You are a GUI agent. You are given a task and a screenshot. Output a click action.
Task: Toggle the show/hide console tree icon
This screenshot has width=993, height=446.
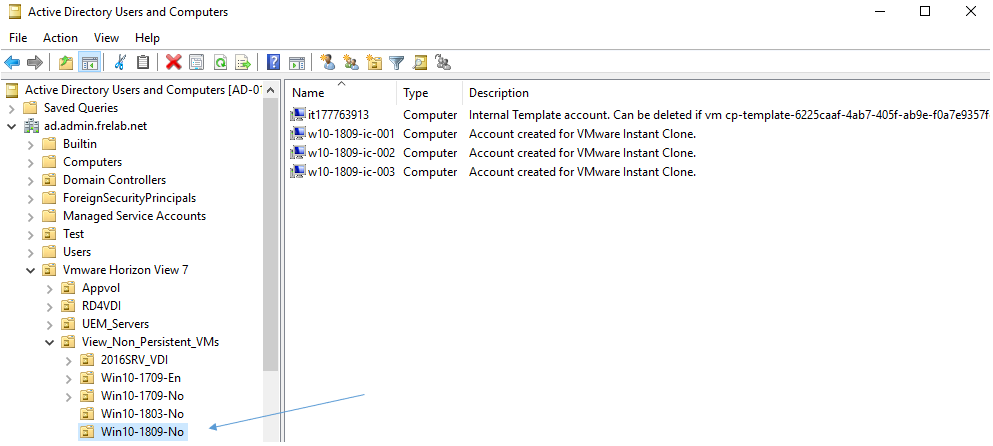pos(90,62)
